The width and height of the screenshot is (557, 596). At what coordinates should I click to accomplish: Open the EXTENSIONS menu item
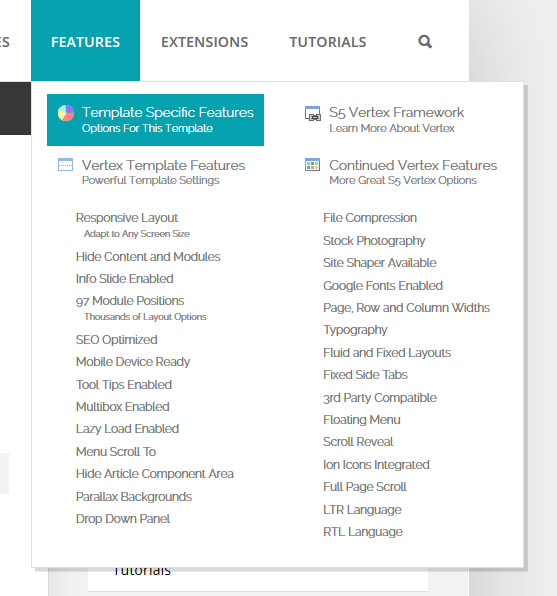205,42
